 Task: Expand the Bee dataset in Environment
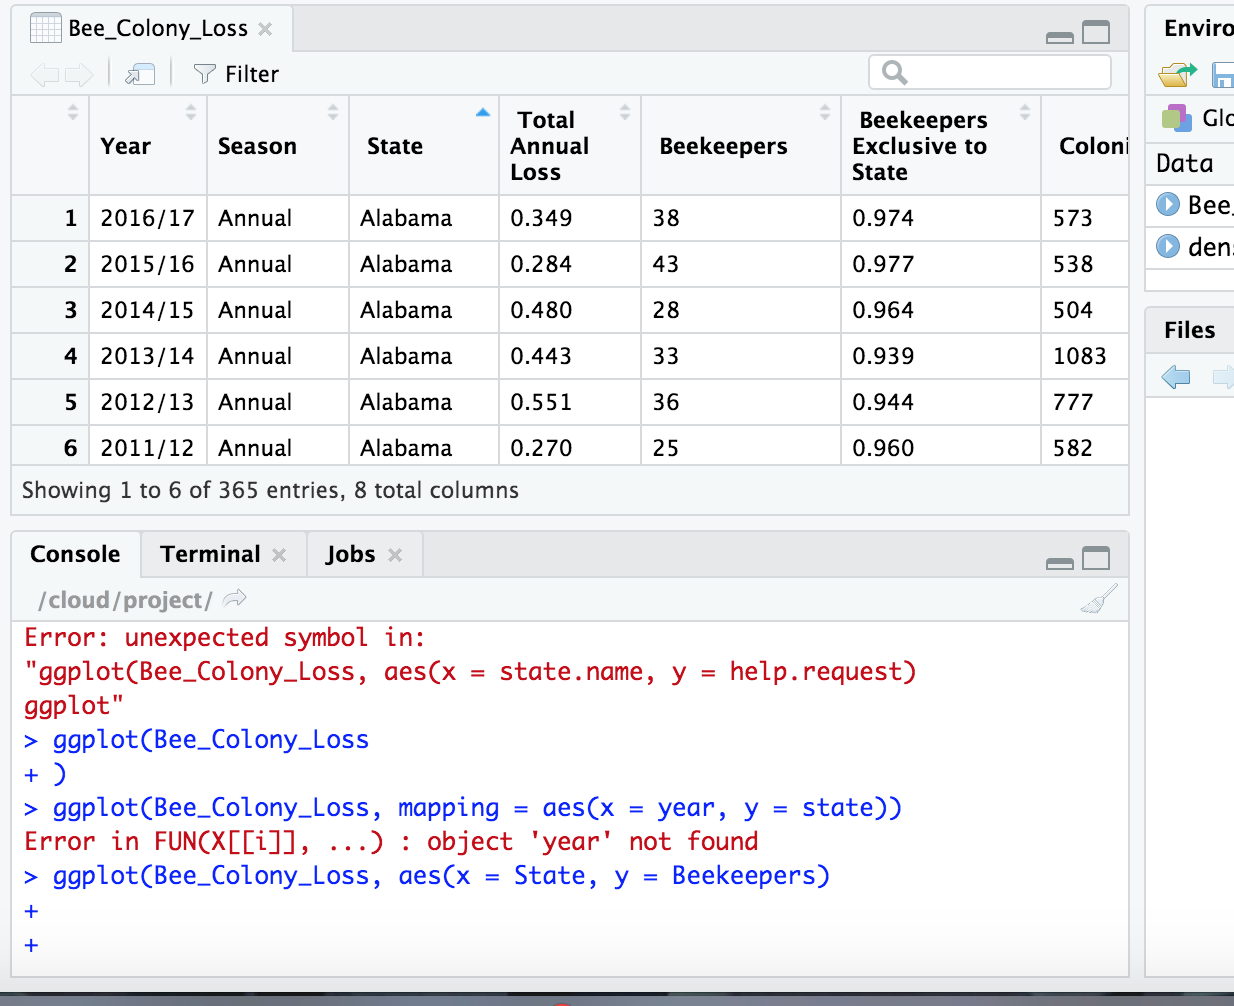(1167, 205)
